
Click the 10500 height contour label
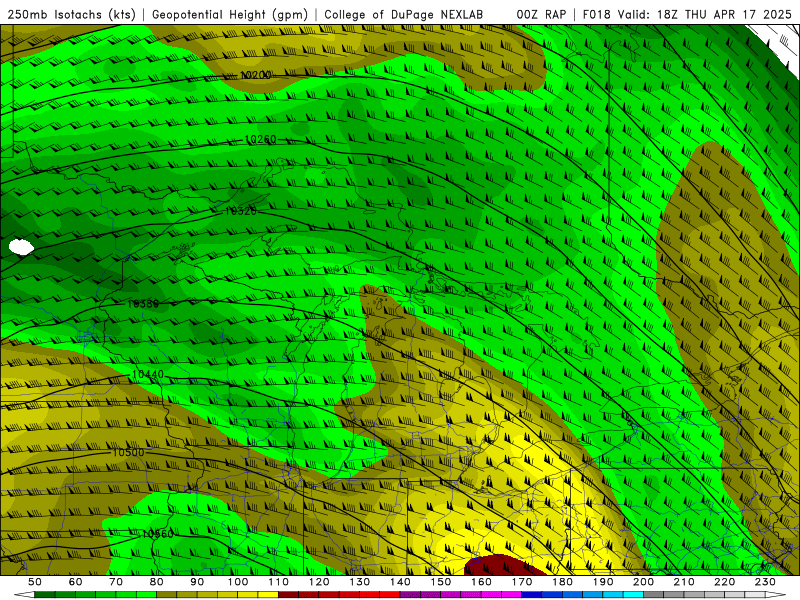tap(128, 453)
